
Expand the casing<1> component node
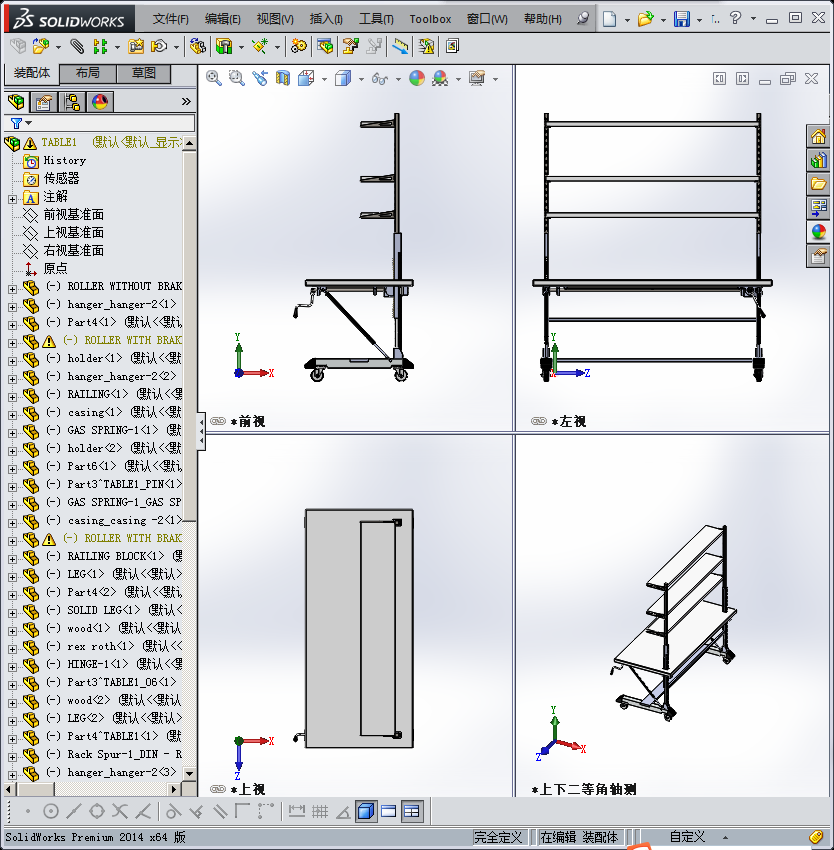click(x=12, y=415)
